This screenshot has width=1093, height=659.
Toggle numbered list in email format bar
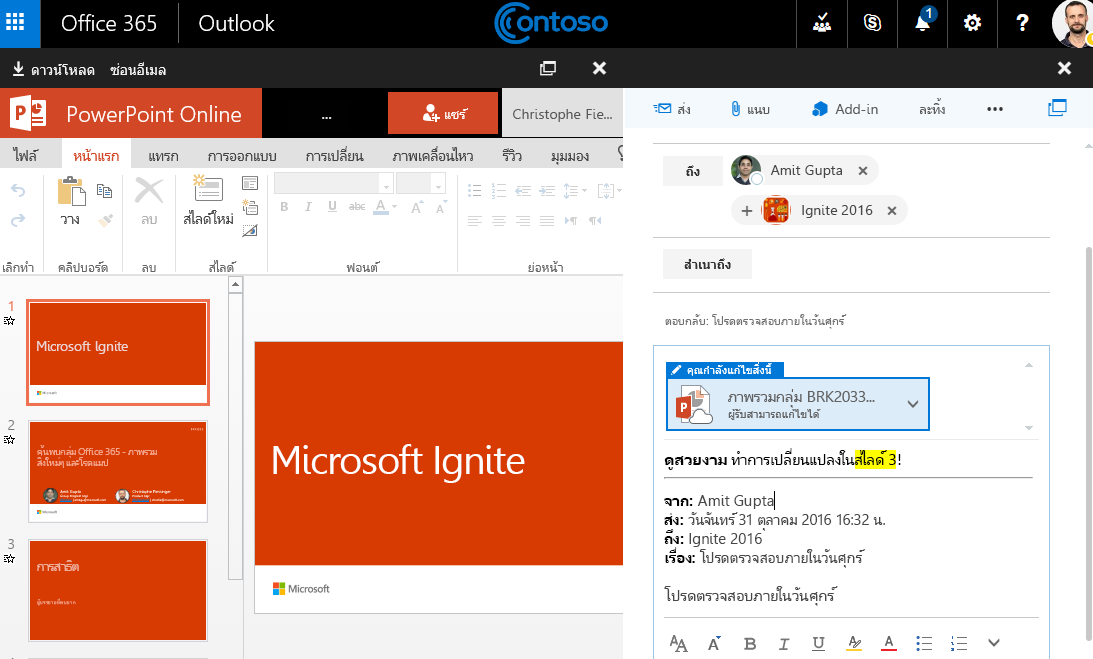coord(959,644)
